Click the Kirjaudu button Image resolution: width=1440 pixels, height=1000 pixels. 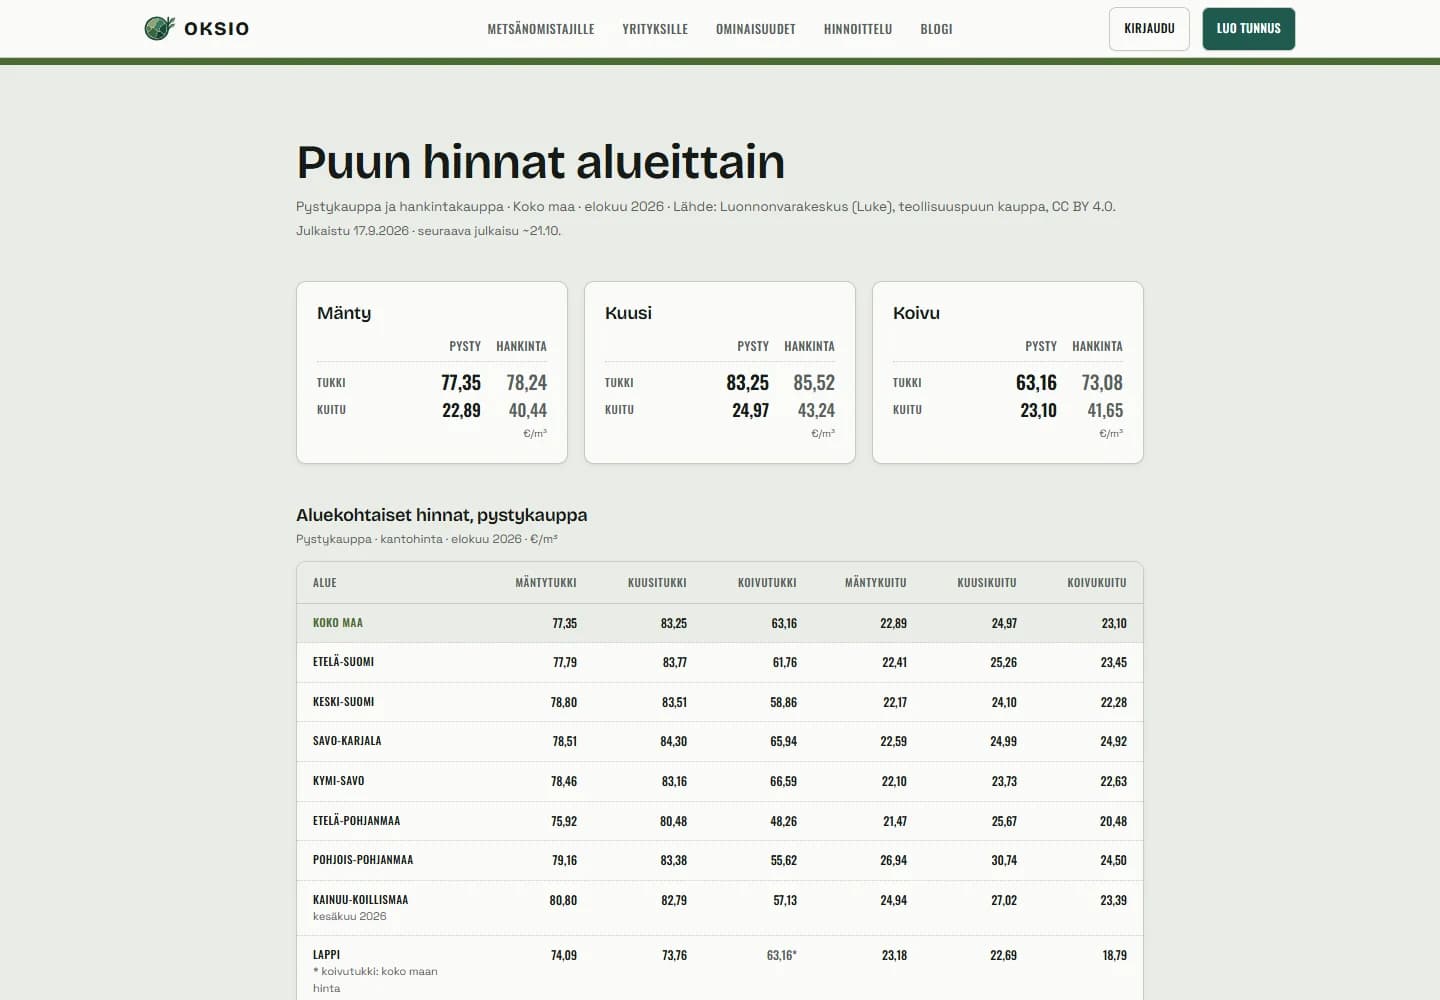point(1149,29)
